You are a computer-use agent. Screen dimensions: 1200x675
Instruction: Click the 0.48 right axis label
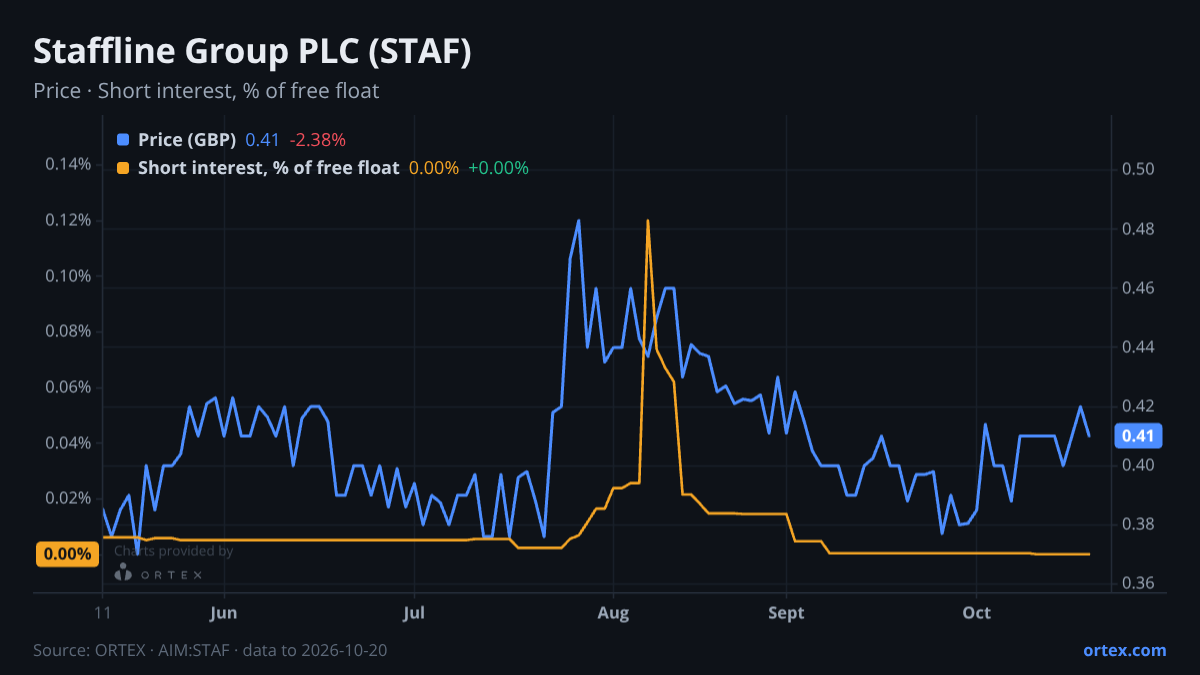[x=1138, y=229]
